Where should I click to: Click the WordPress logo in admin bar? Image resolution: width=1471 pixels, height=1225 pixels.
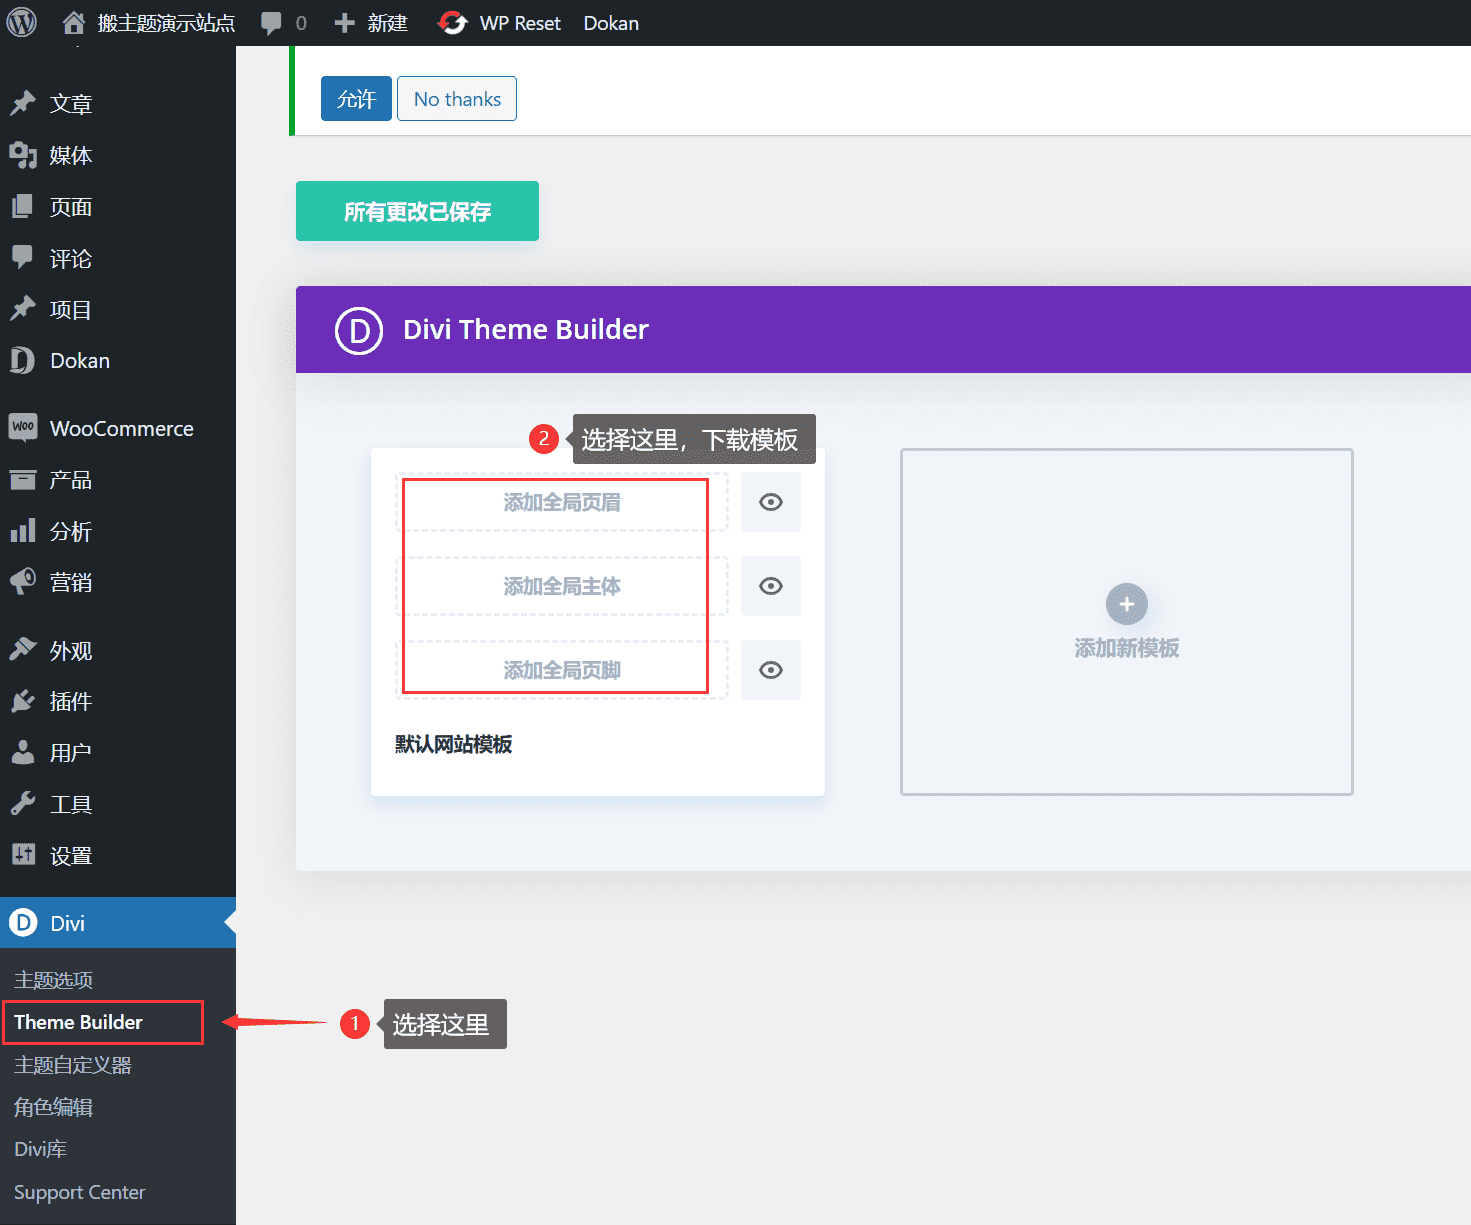pyautogui.click(x=21, y=22)
